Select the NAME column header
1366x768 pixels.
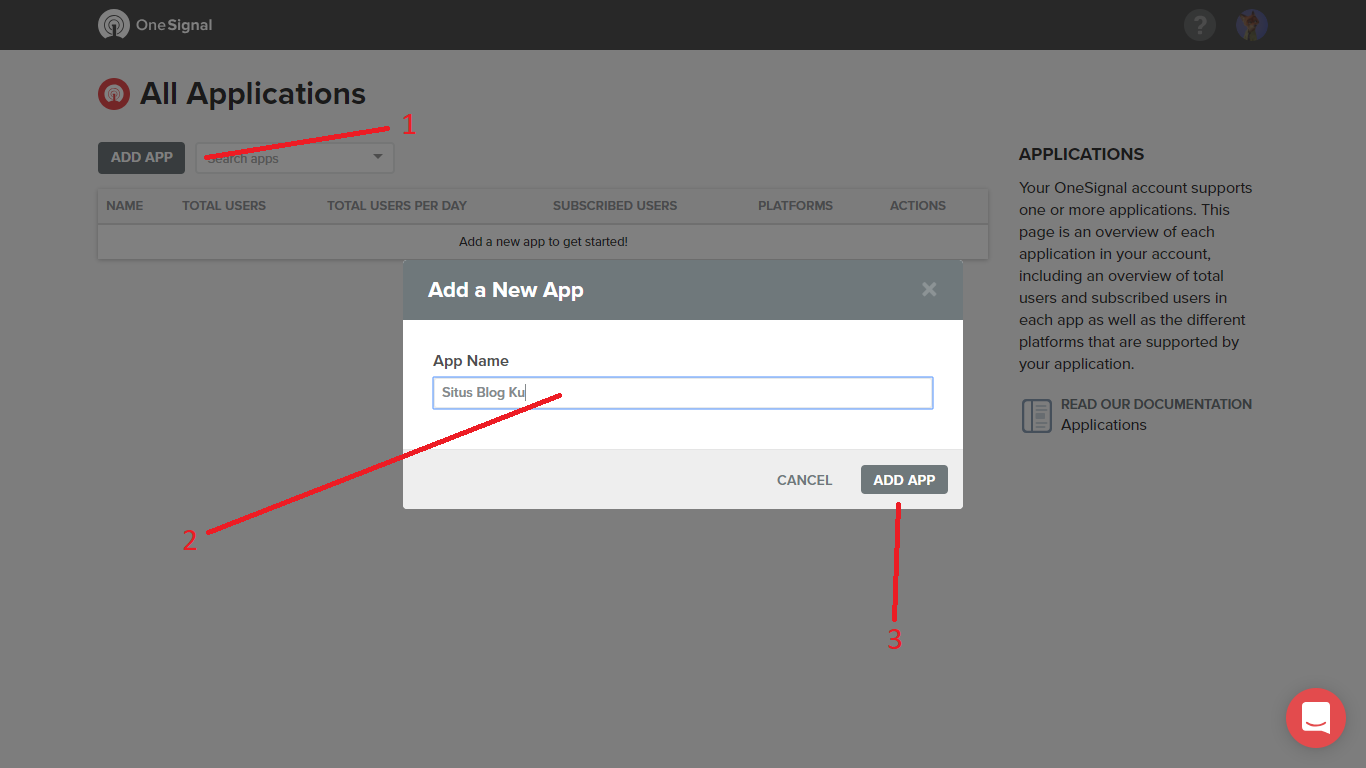tap(124, 205)
